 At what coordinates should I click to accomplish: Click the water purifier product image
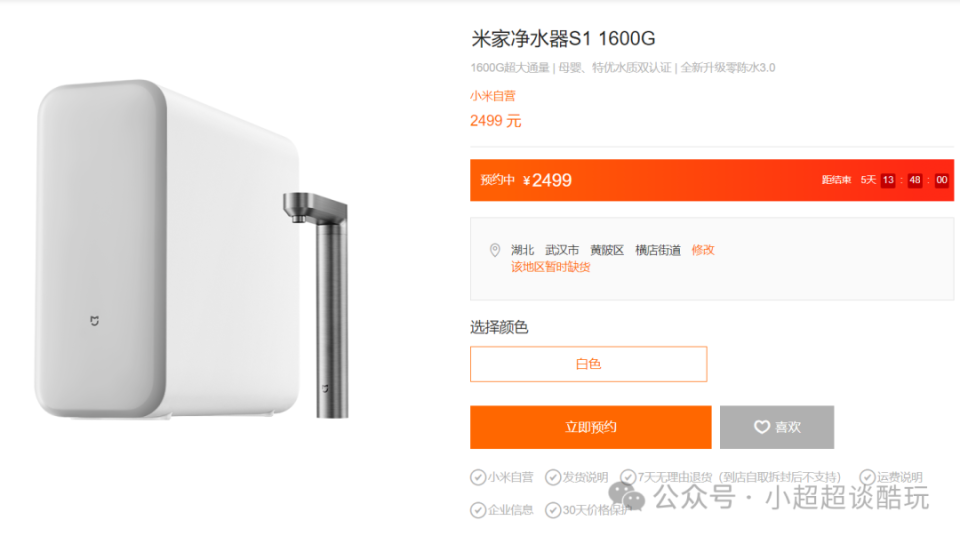(x=192, y=250)
